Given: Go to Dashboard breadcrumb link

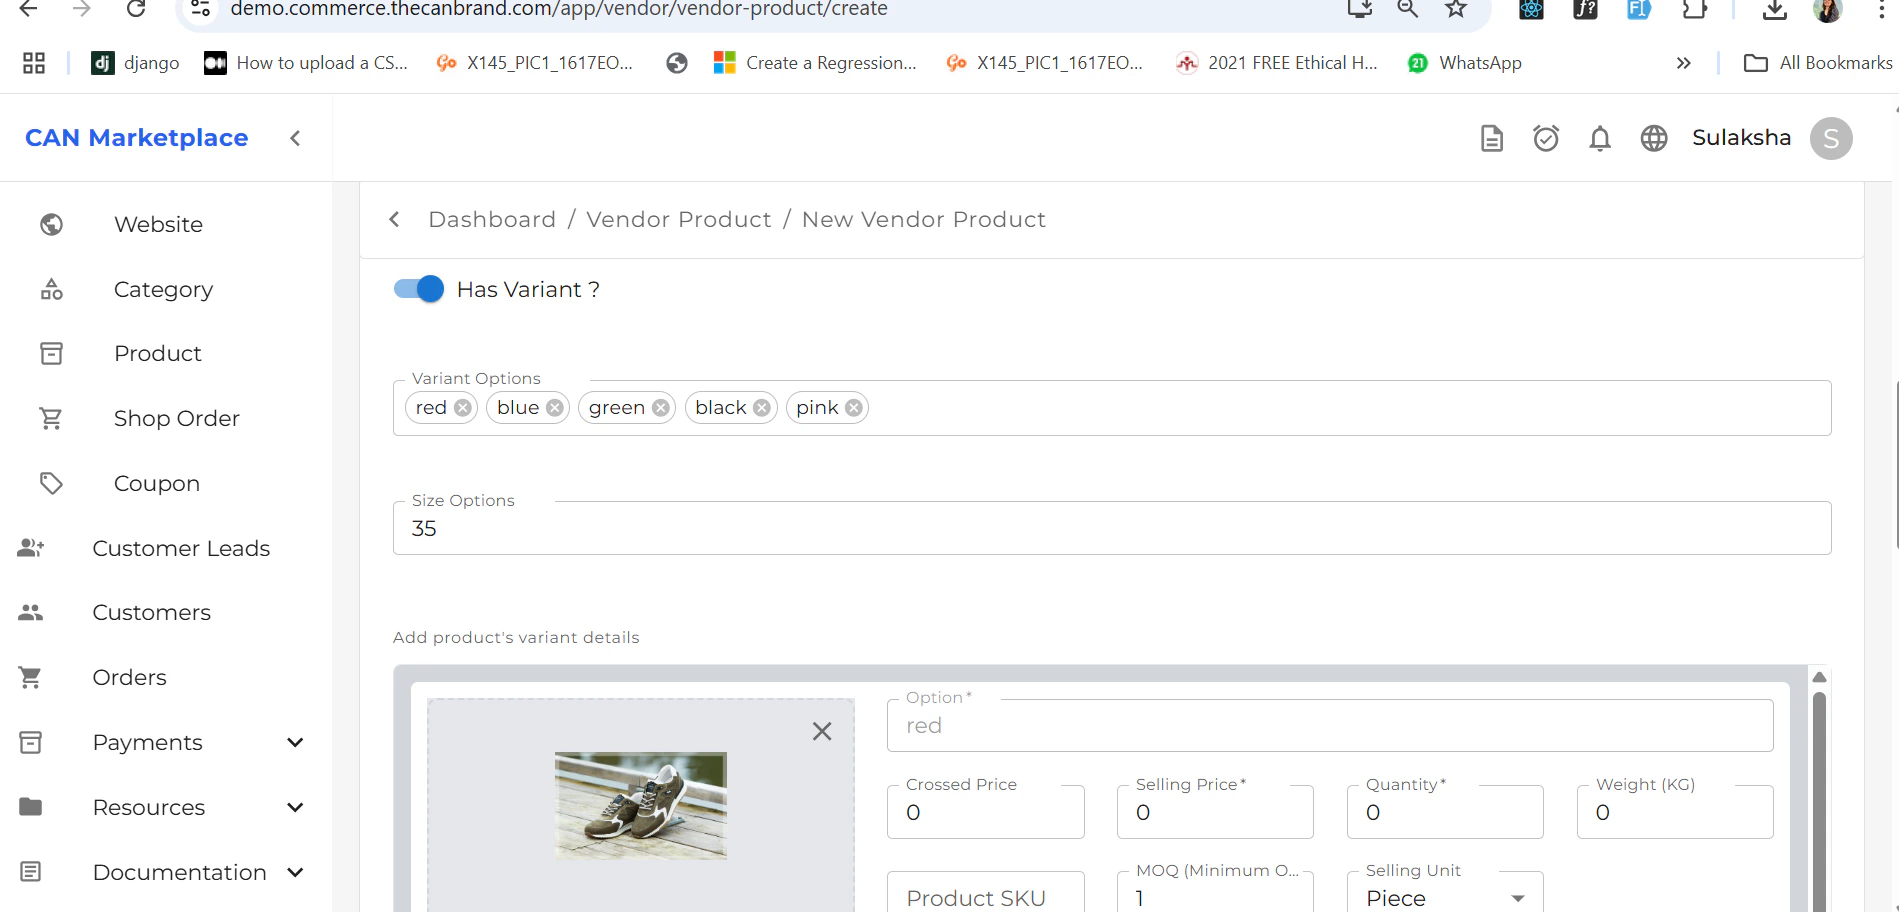Looking at the screenshot, I should (492, 219).
